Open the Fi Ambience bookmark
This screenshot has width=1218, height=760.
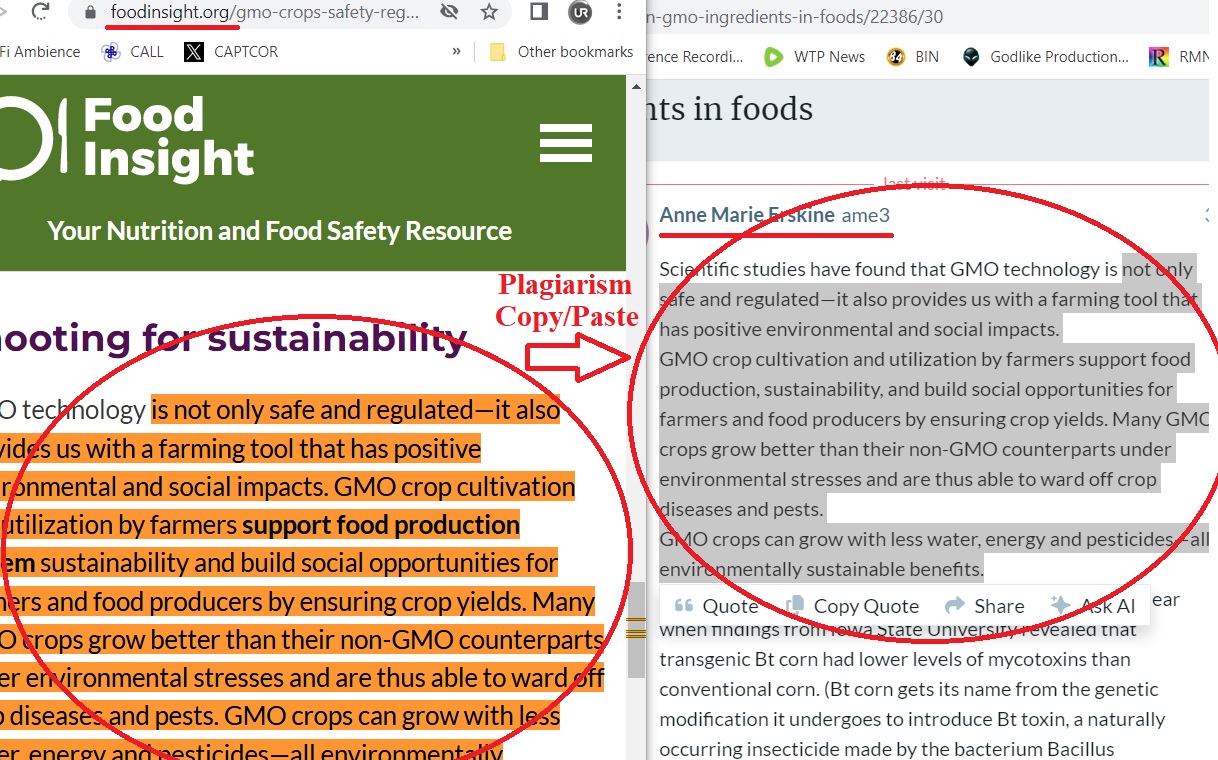point(40,52)
